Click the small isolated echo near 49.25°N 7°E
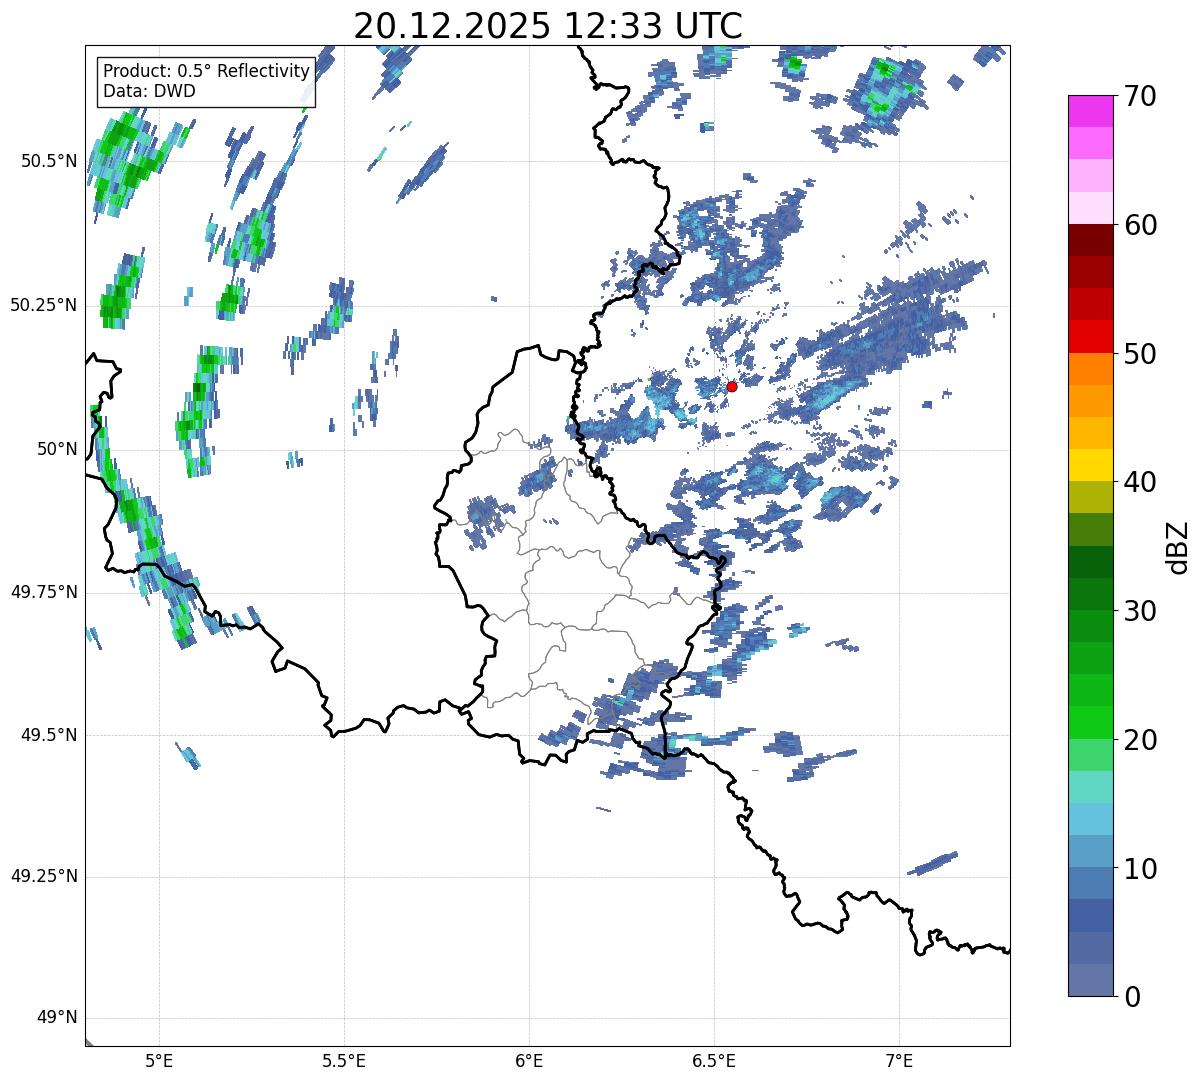 [x=932, y=863]
